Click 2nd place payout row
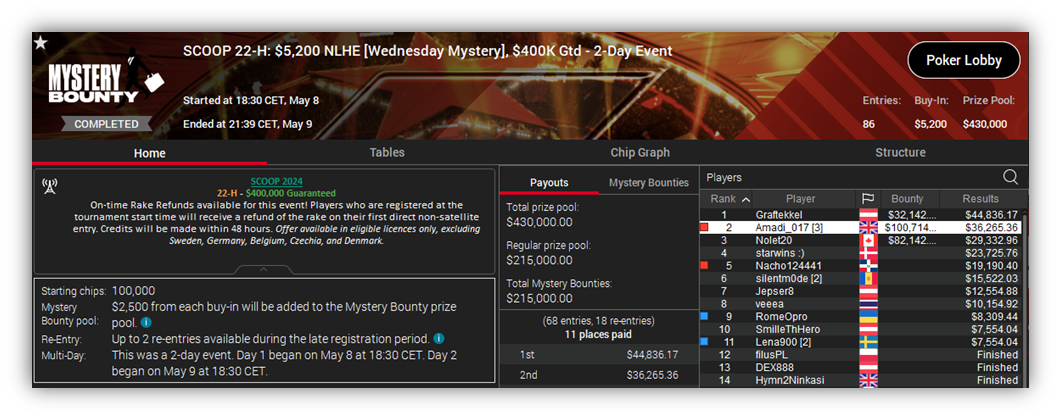 (x=599, y=375)
